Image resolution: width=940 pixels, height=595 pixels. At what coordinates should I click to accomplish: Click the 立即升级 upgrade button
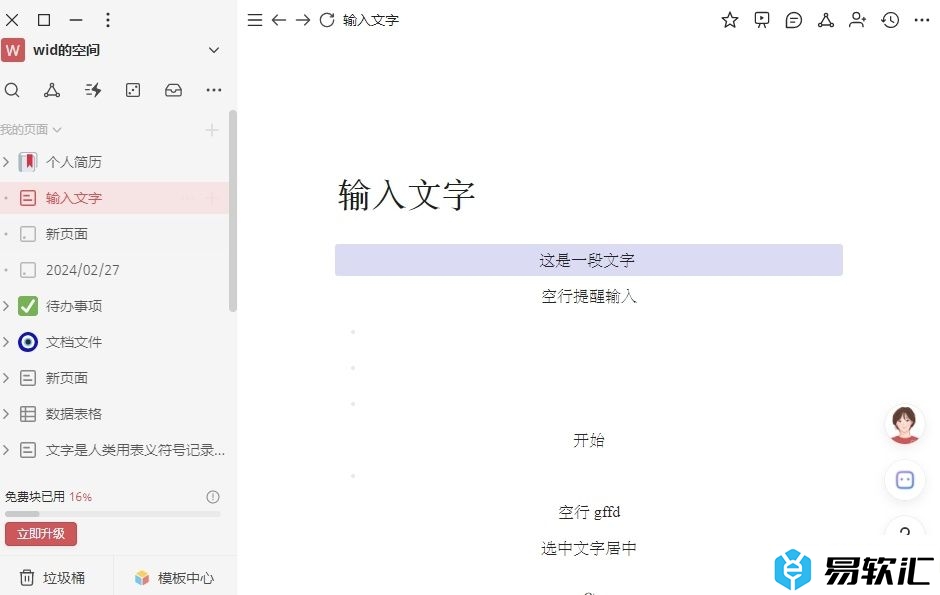click(x=41, y=533)
